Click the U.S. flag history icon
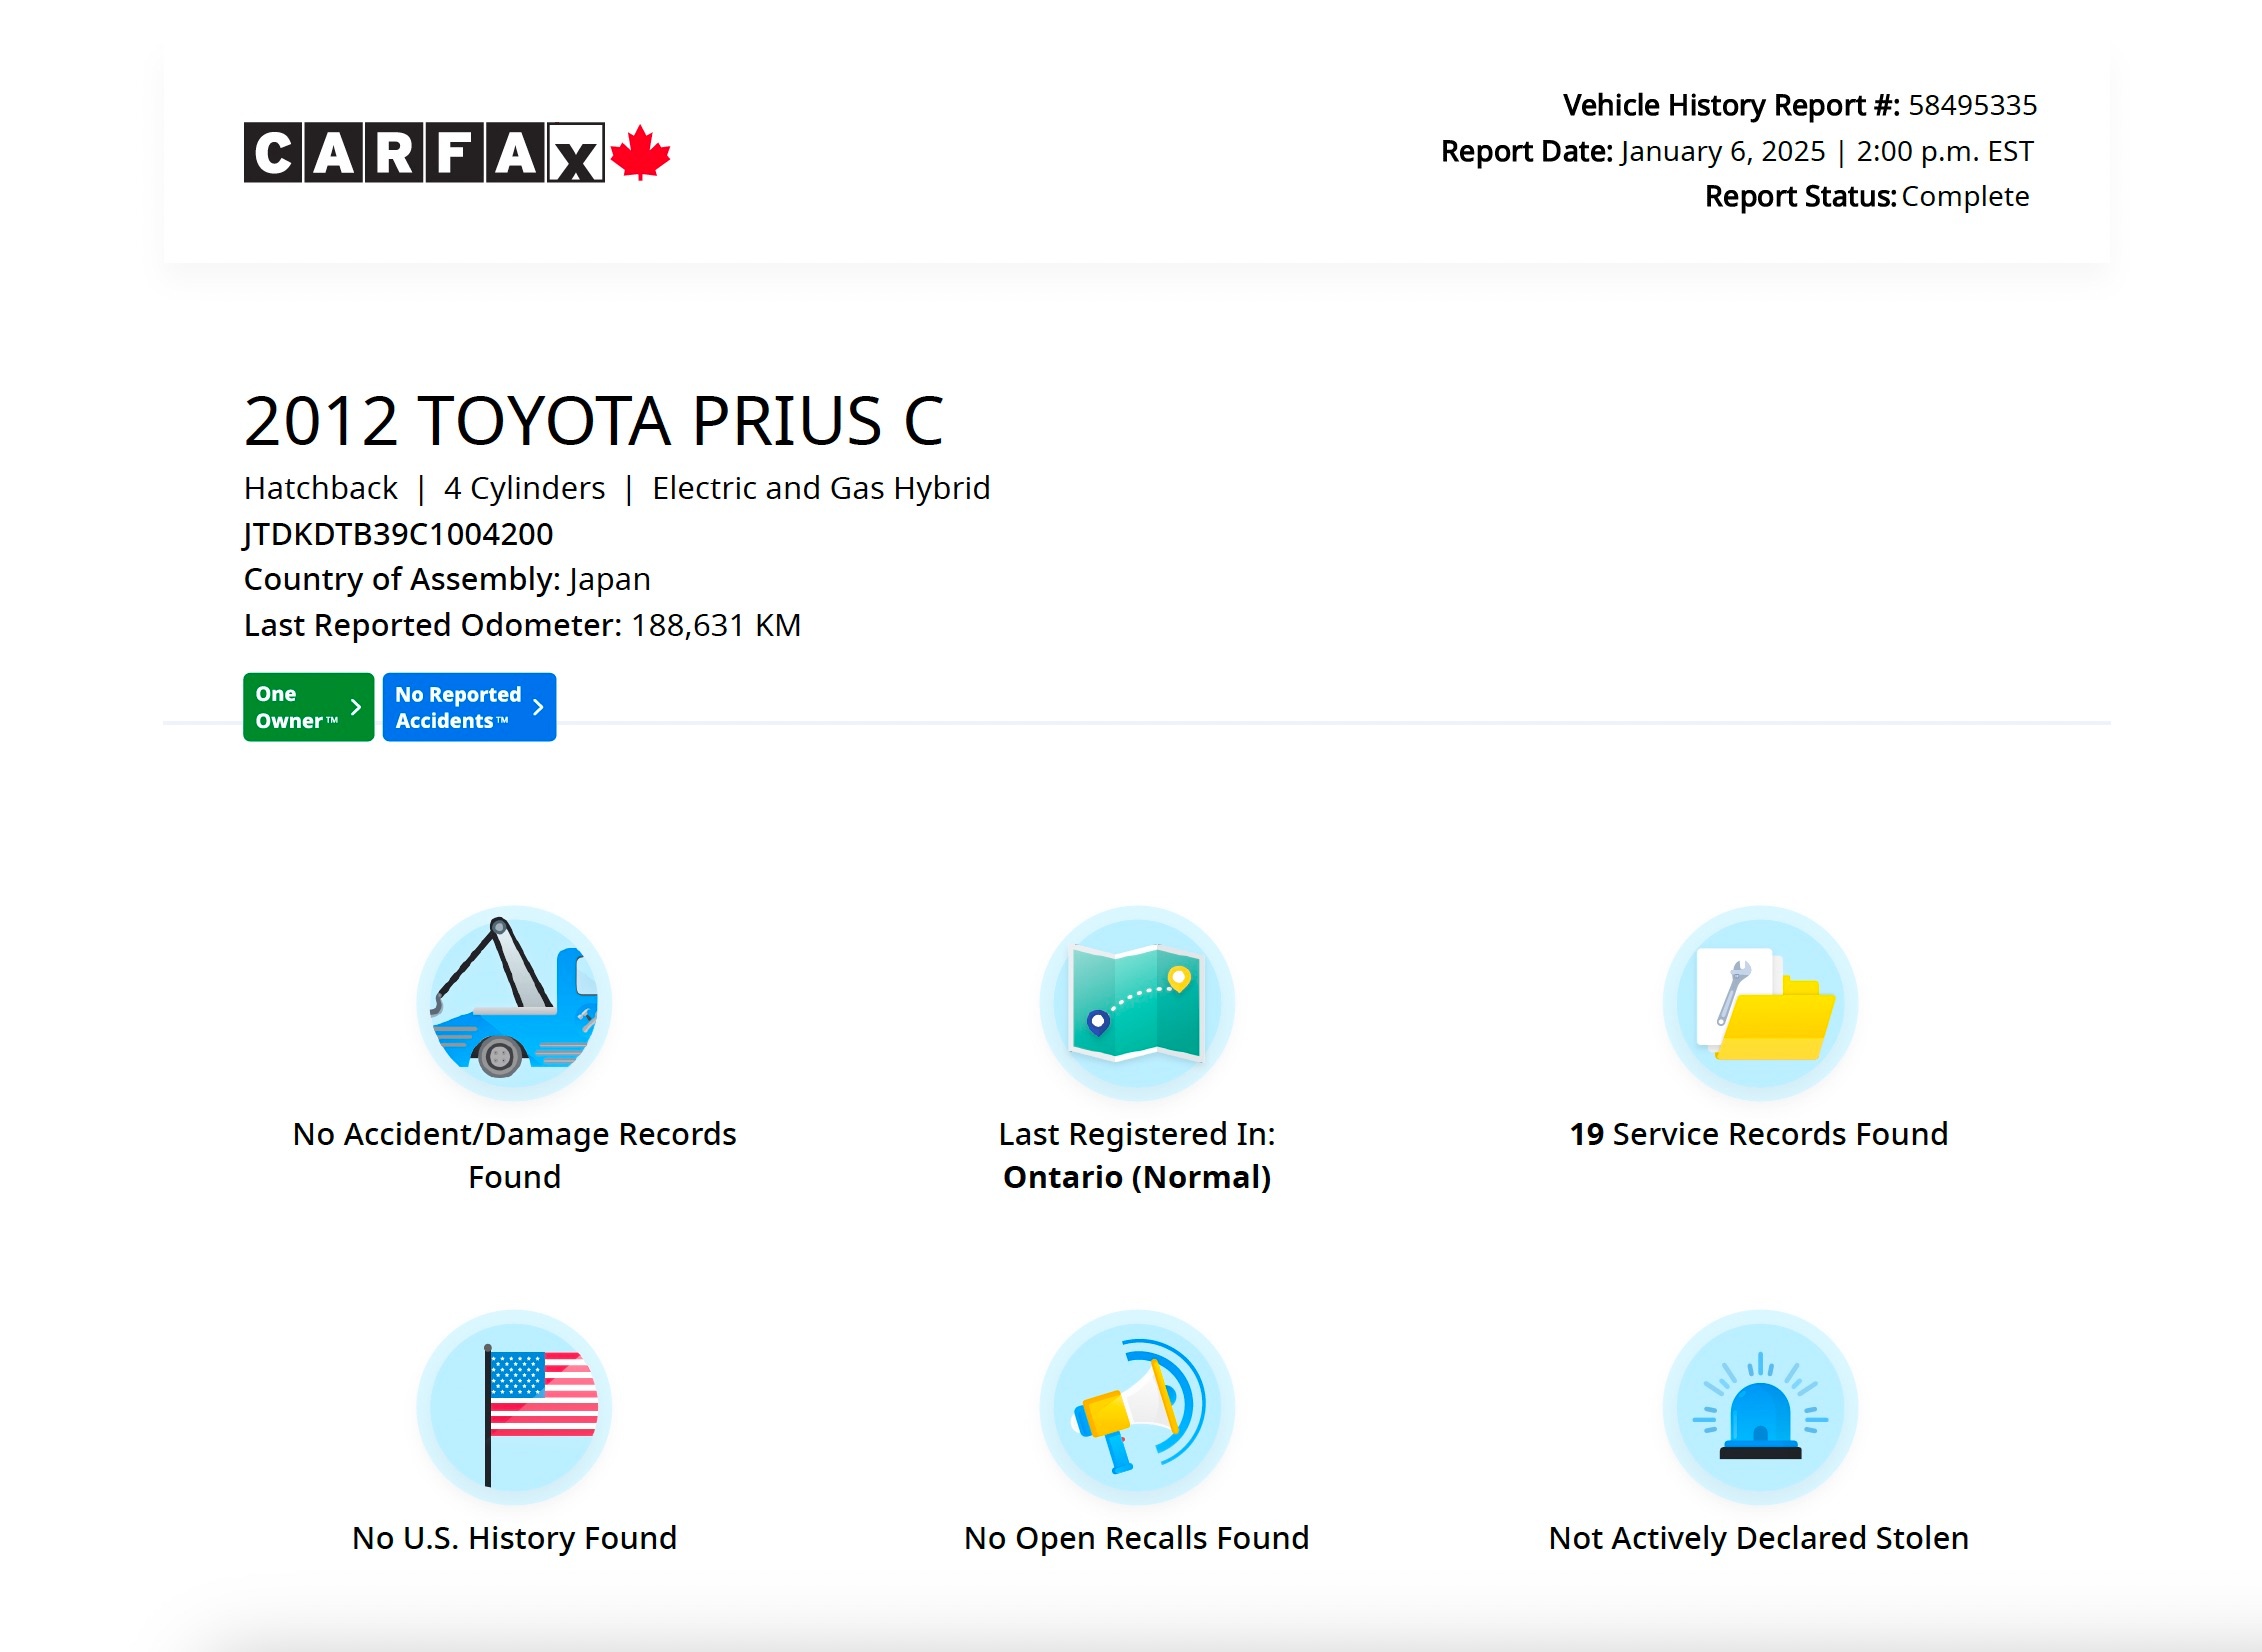 click(514, 1407)
